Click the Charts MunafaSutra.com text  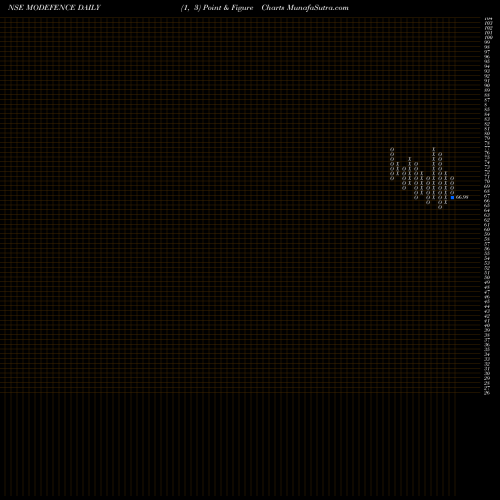pyautogui.click(x=305, y=8)
